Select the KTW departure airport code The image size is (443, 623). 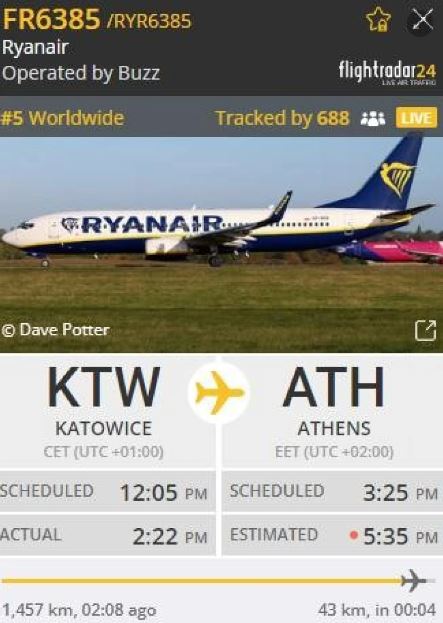104,387
